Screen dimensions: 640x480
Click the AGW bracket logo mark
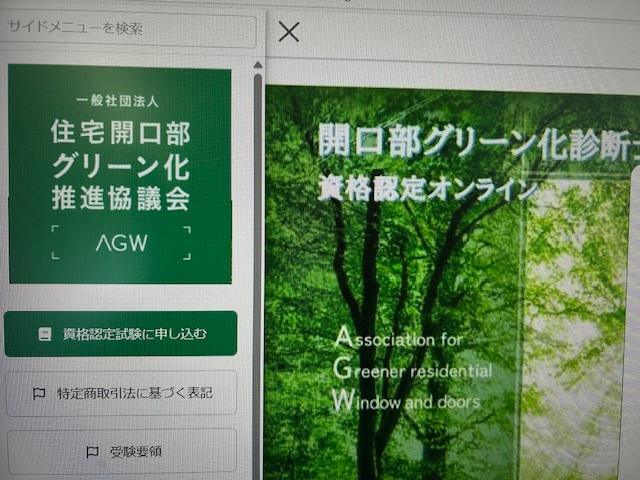(121, 242)
